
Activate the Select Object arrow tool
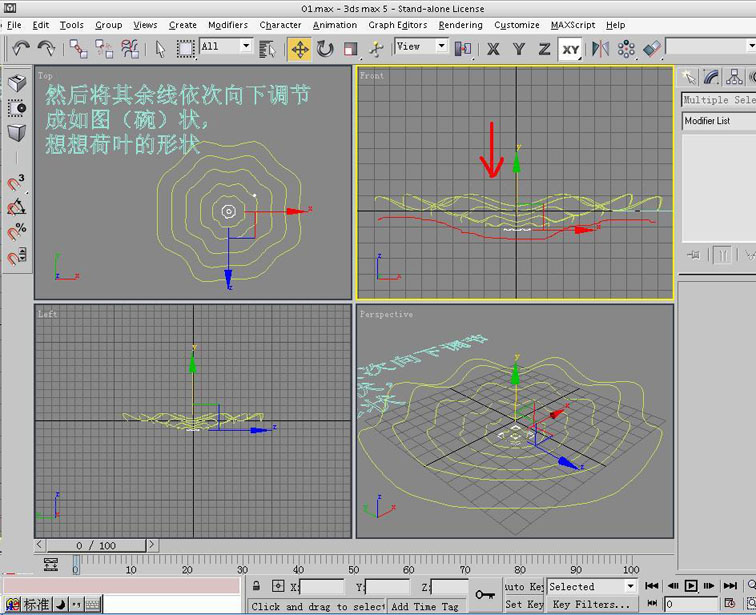(x=160, y=49)
